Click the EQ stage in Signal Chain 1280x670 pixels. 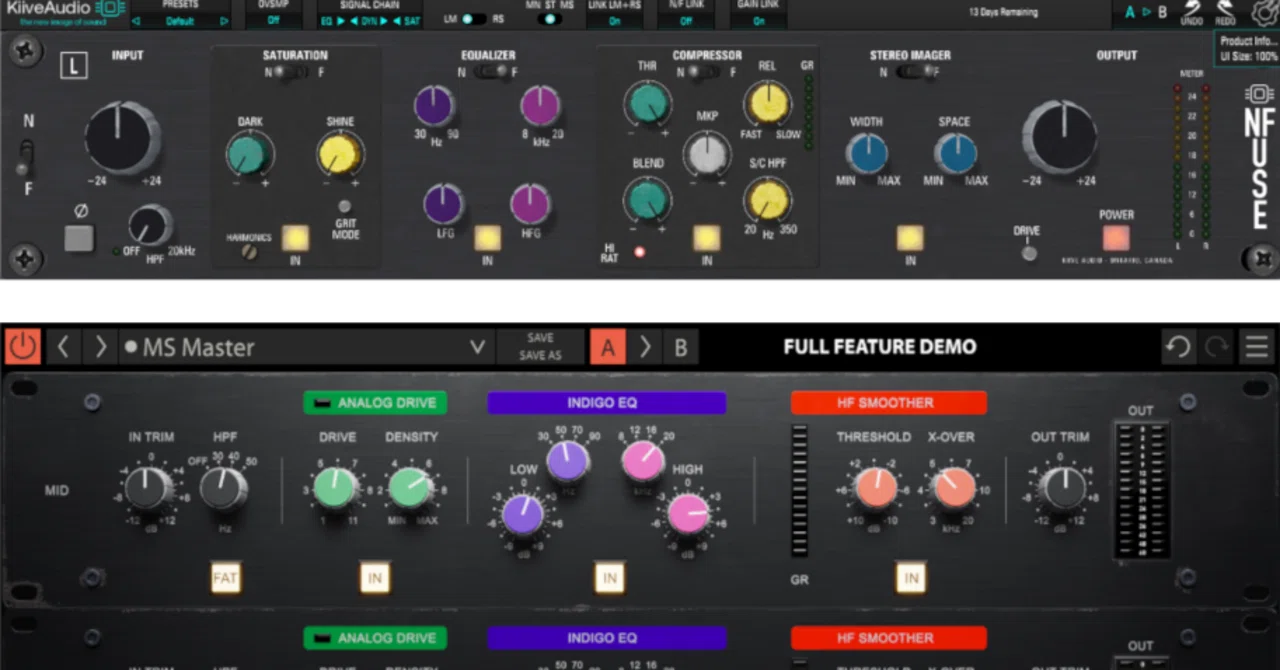pyautogui.click(x=329, y=20)
